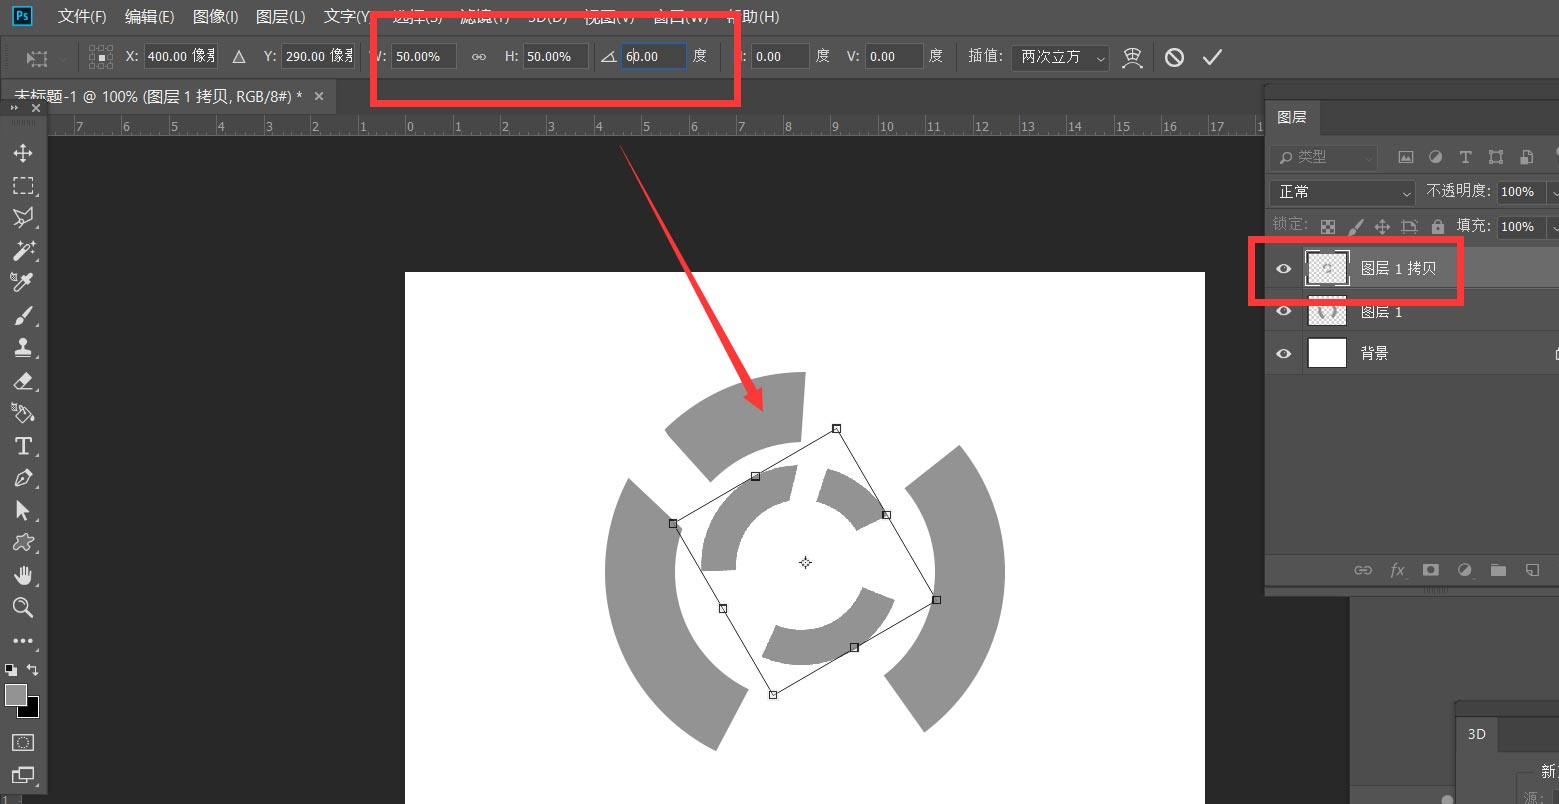The image size is (1559, 804).
Task: Select the Eyedropper tool
Action: pyautogui.click(x=23, y=282)
